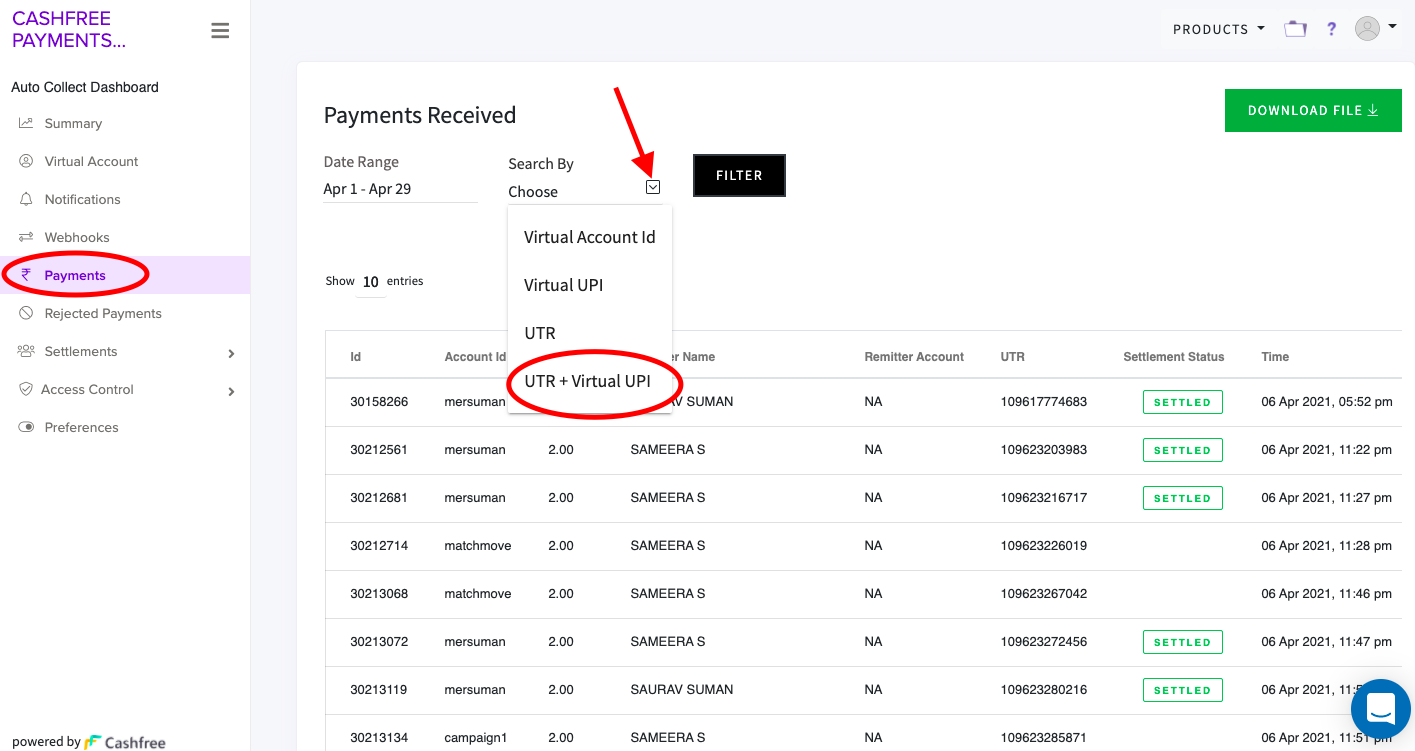Open the user avatar menu
This screenshot has width=1415, height=751.
pyautogui.click(x=1367, y=29)
